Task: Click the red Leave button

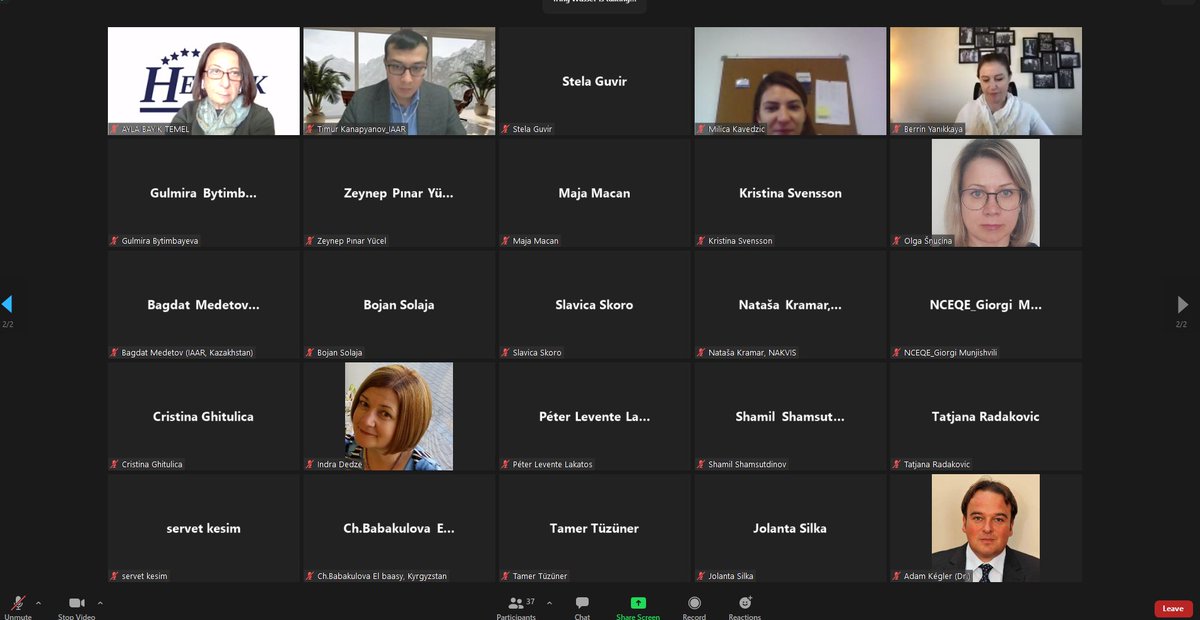Action: (1173, 608)
